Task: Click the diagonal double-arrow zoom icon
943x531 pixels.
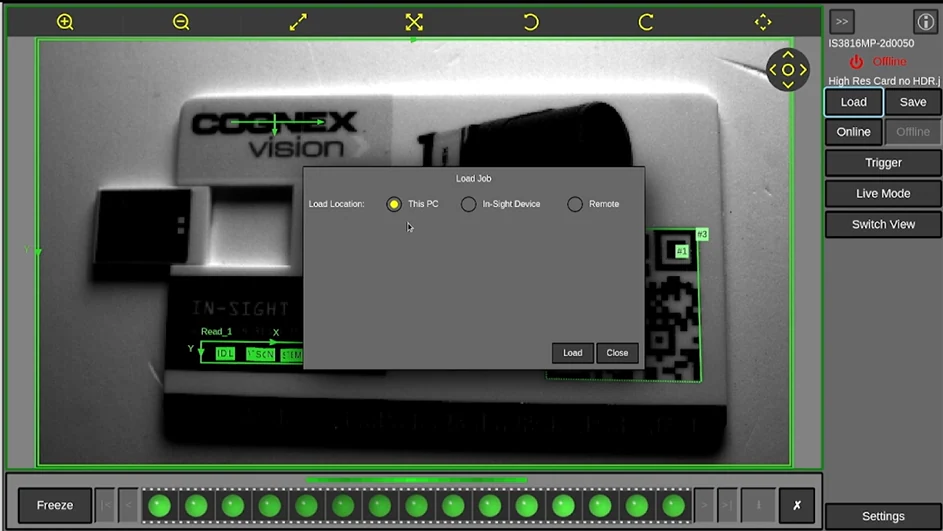Action: pos(298,22)
